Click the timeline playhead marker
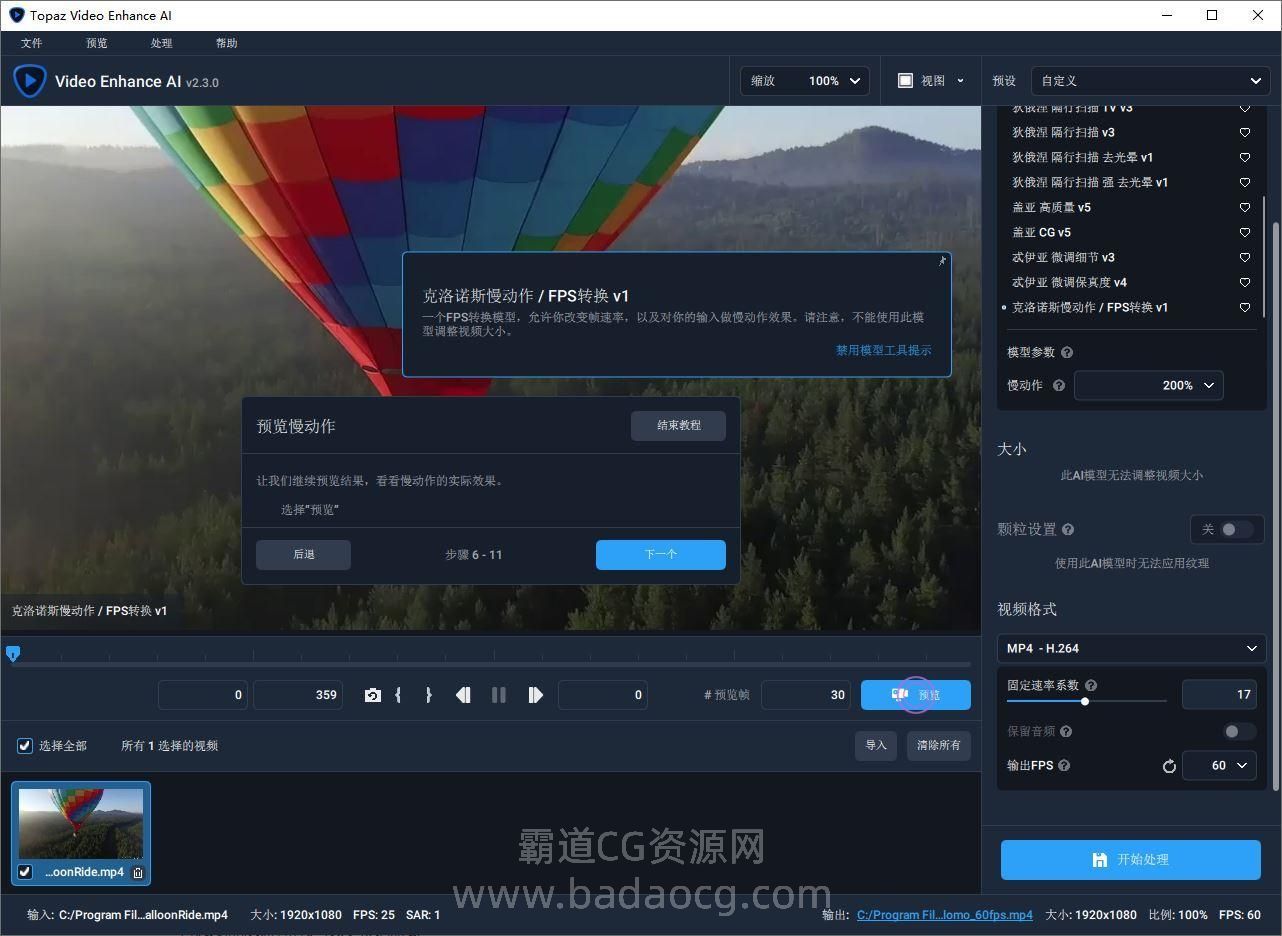The image size is (1282, 936). [13, 653]
